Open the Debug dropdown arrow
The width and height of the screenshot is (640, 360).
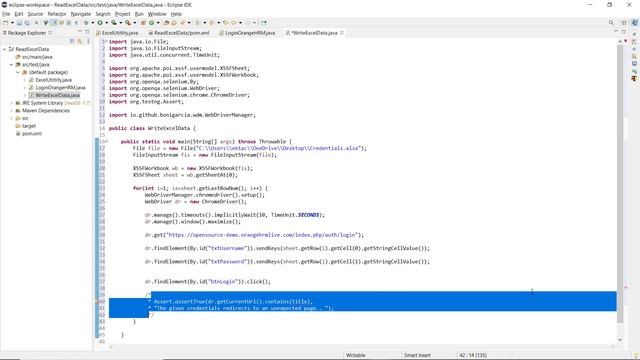[x=93, y=23]
